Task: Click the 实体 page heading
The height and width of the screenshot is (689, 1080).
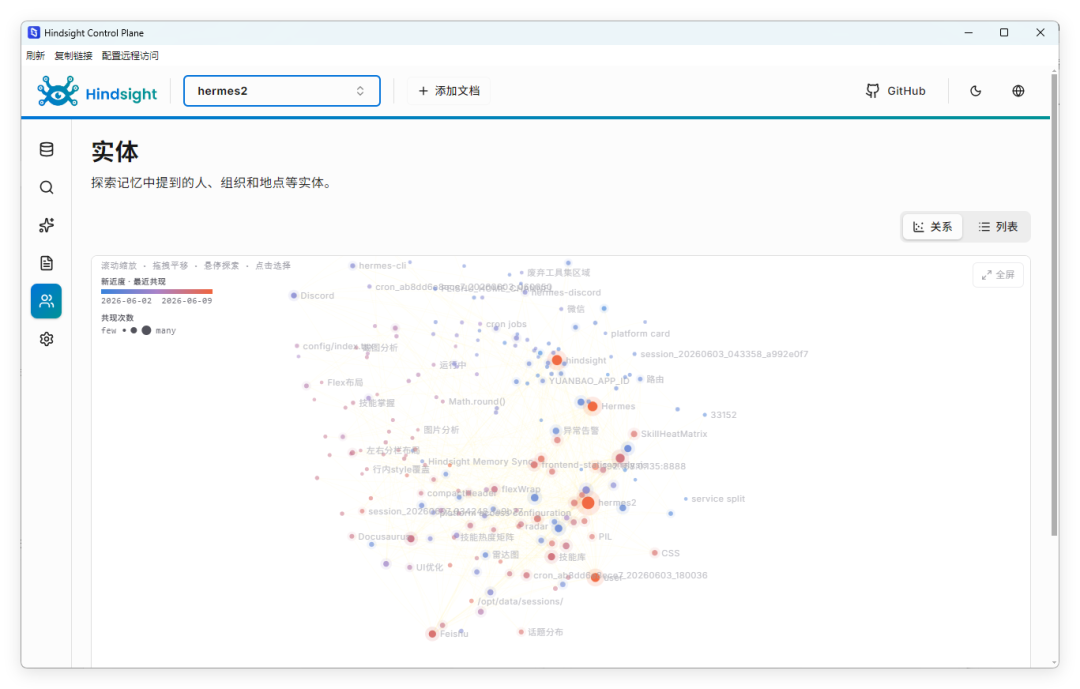Action: (x=115, y=152)
